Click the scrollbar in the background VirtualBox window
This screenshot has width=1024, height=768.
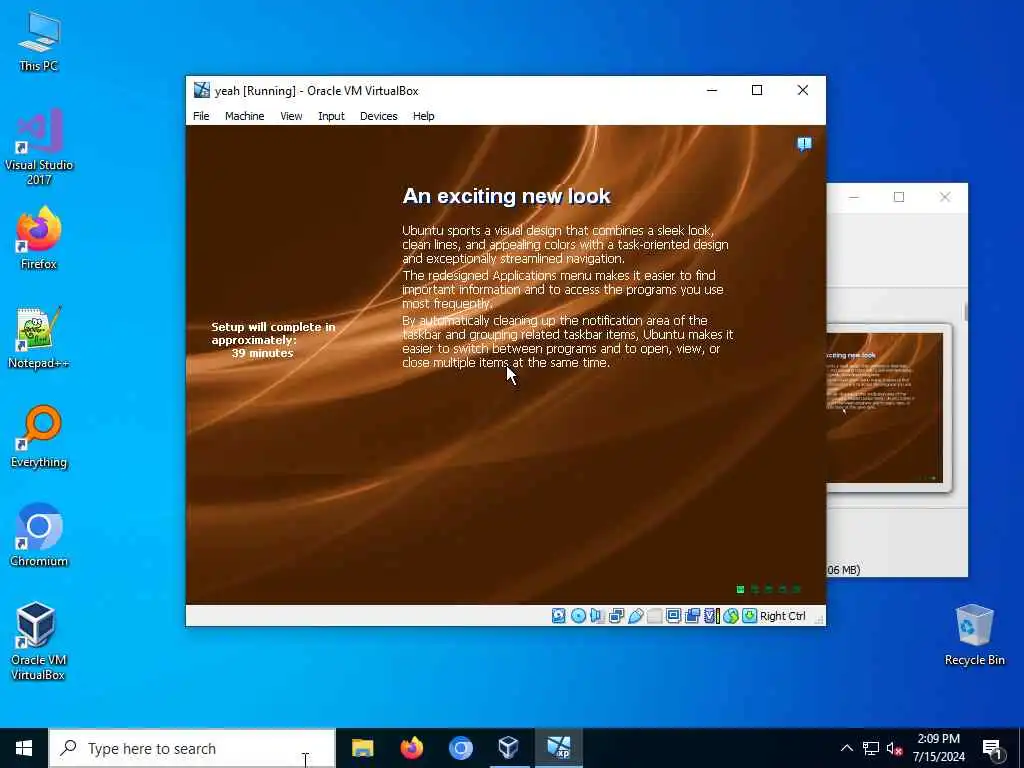(x=965, y=312)
